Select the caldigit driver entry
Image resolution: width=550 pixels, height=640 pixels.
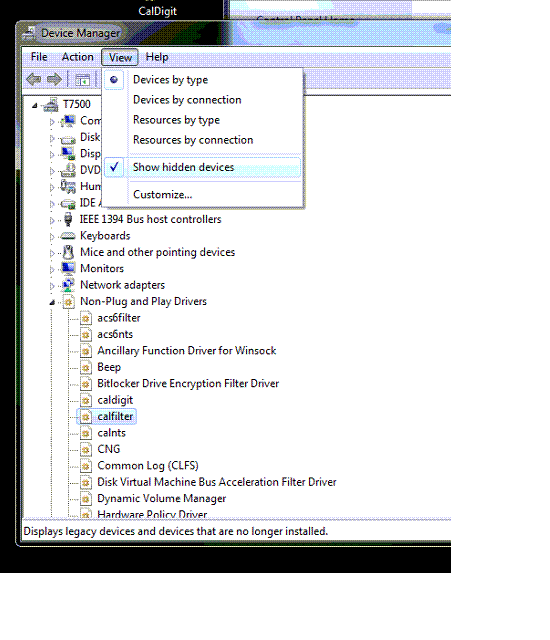pos(115,400)
